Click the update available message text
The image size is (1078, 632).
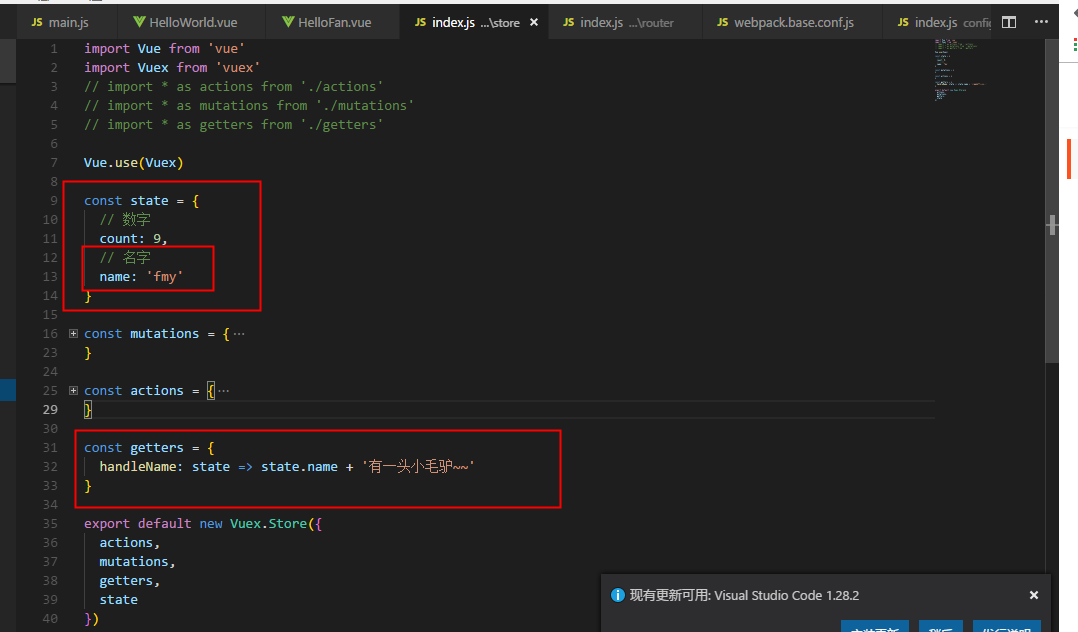pyautogui.click(x=745, y=596)
